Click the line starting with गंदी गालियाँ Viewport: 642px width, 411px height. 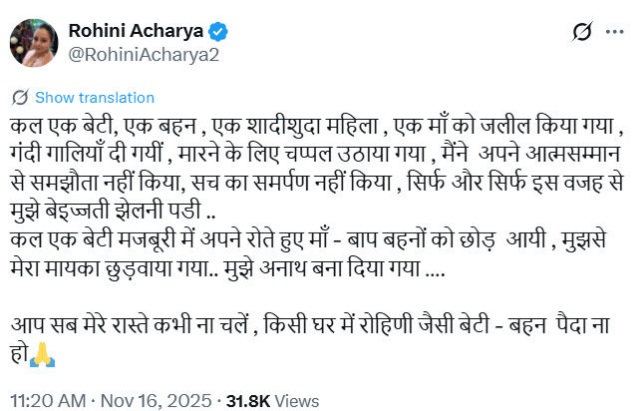[x=310, y=155]
